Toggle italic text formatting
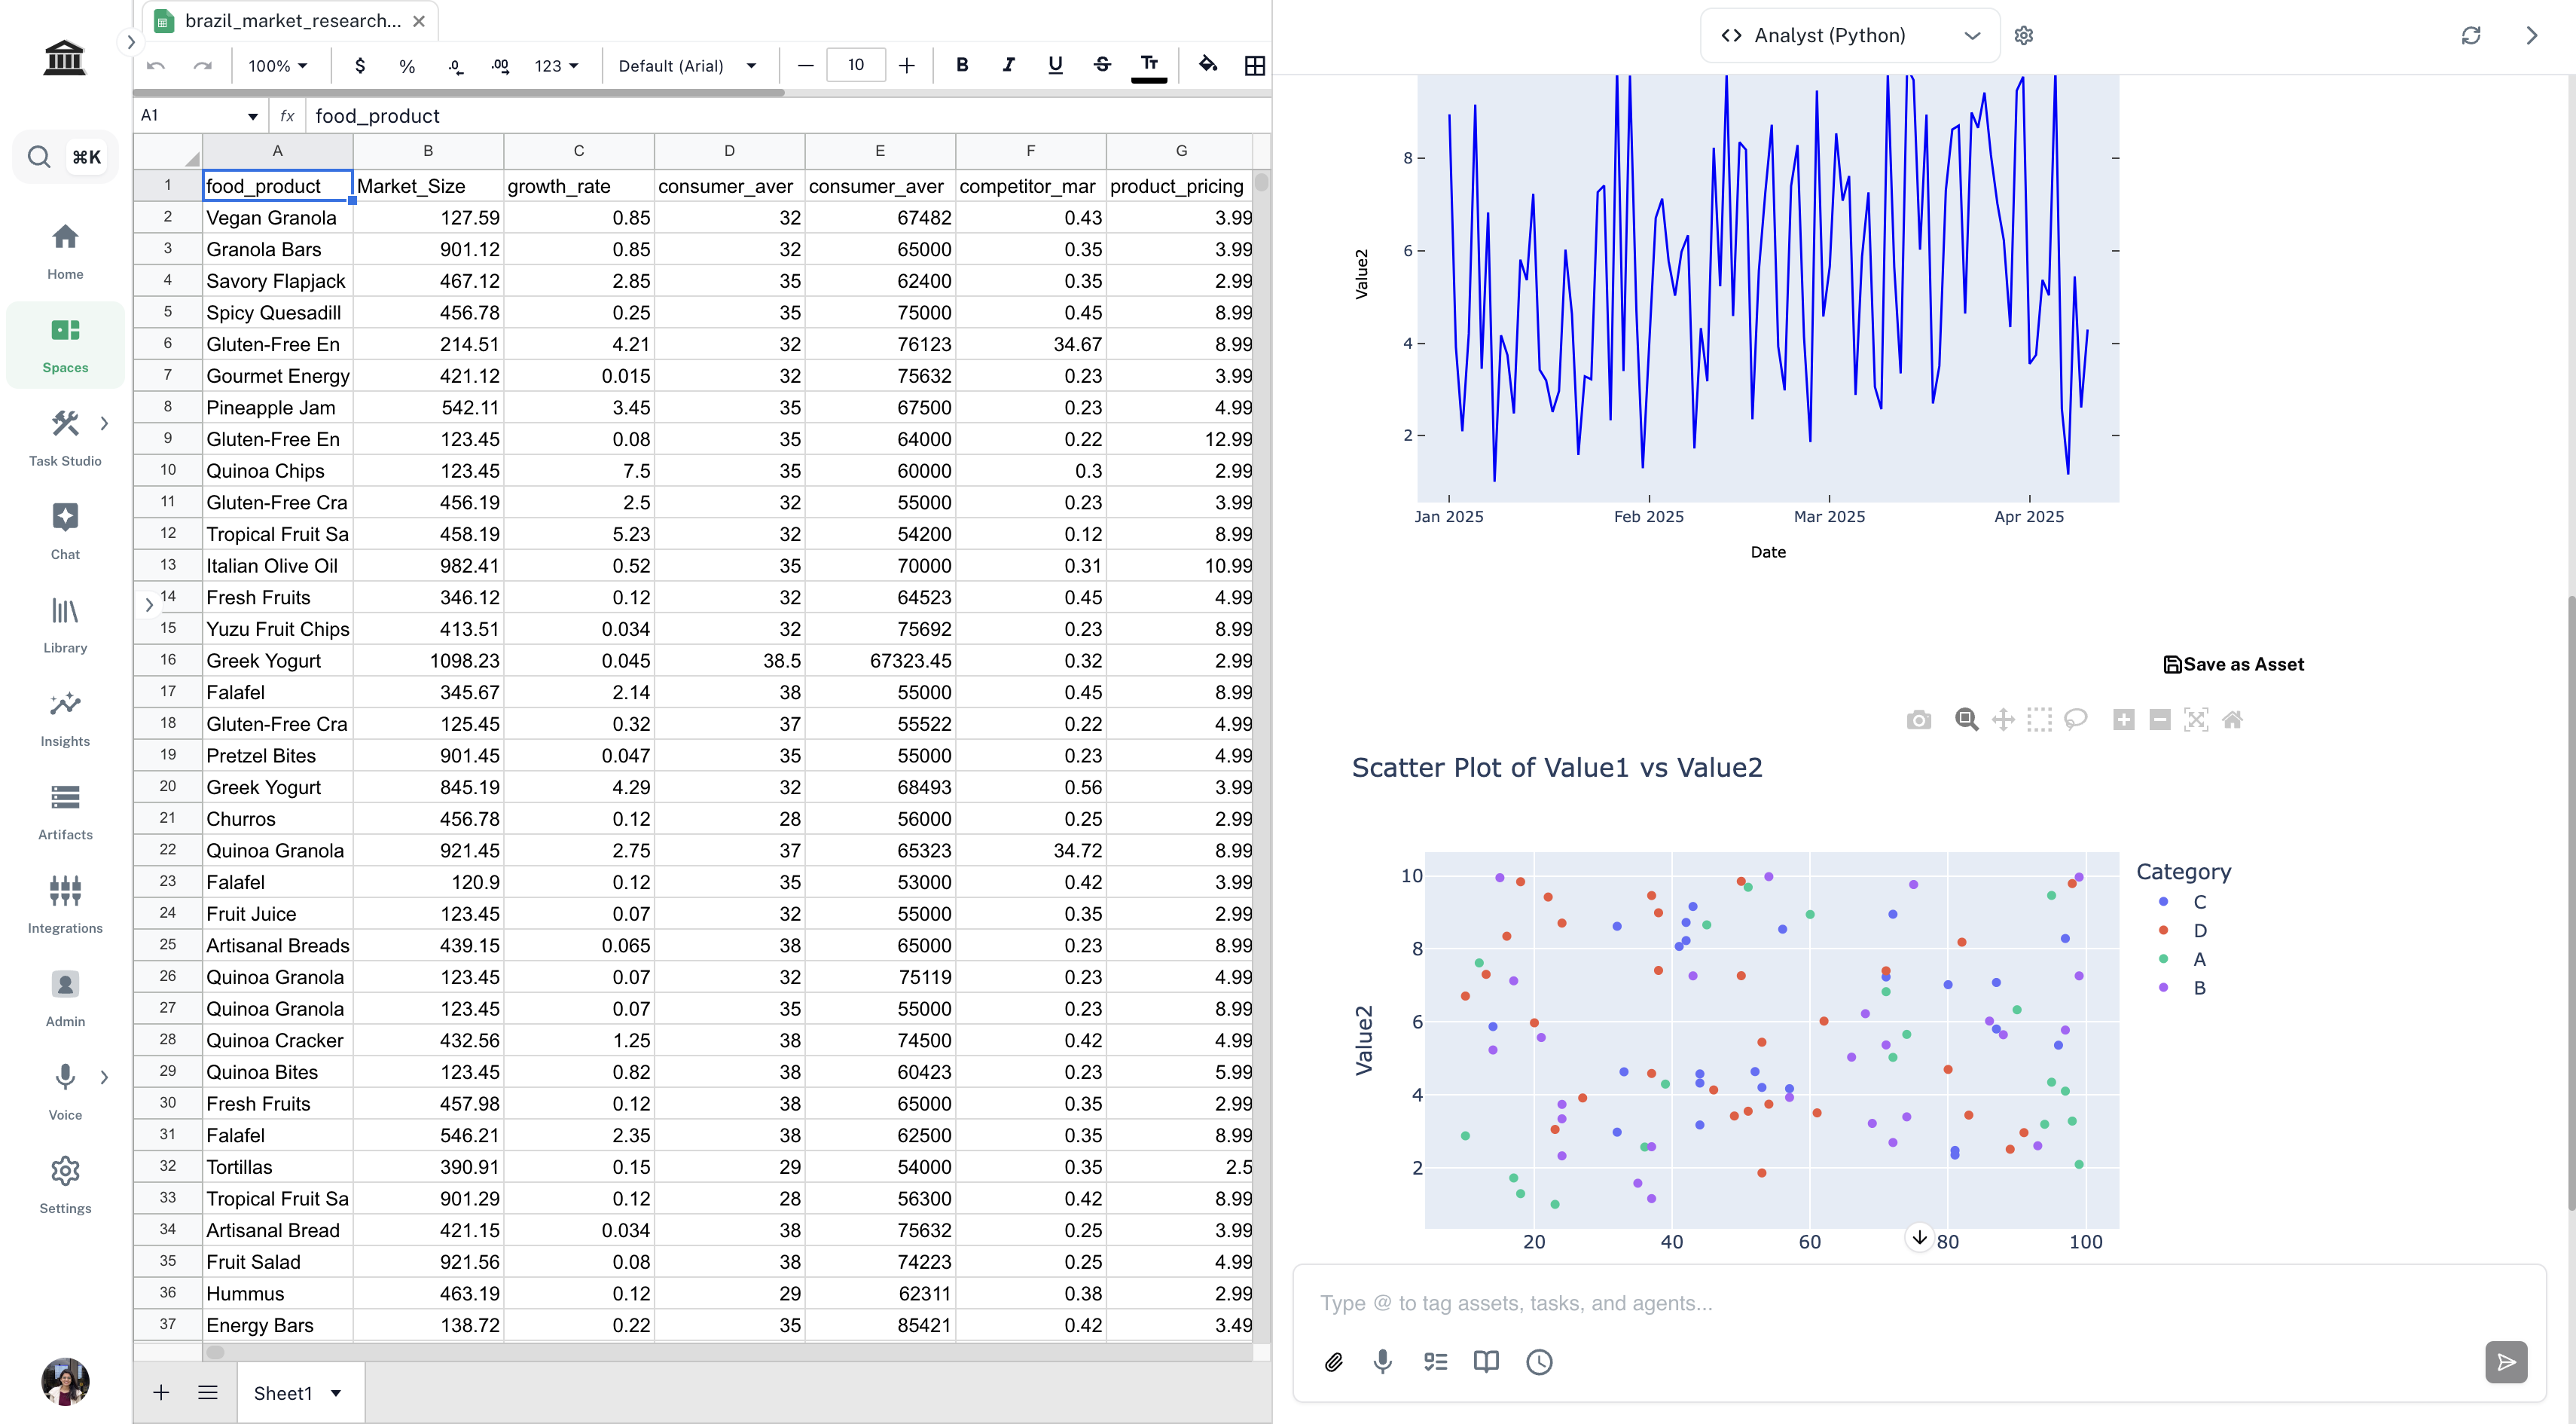Screen dimensions: 2576x1424 click(1009, 65)
